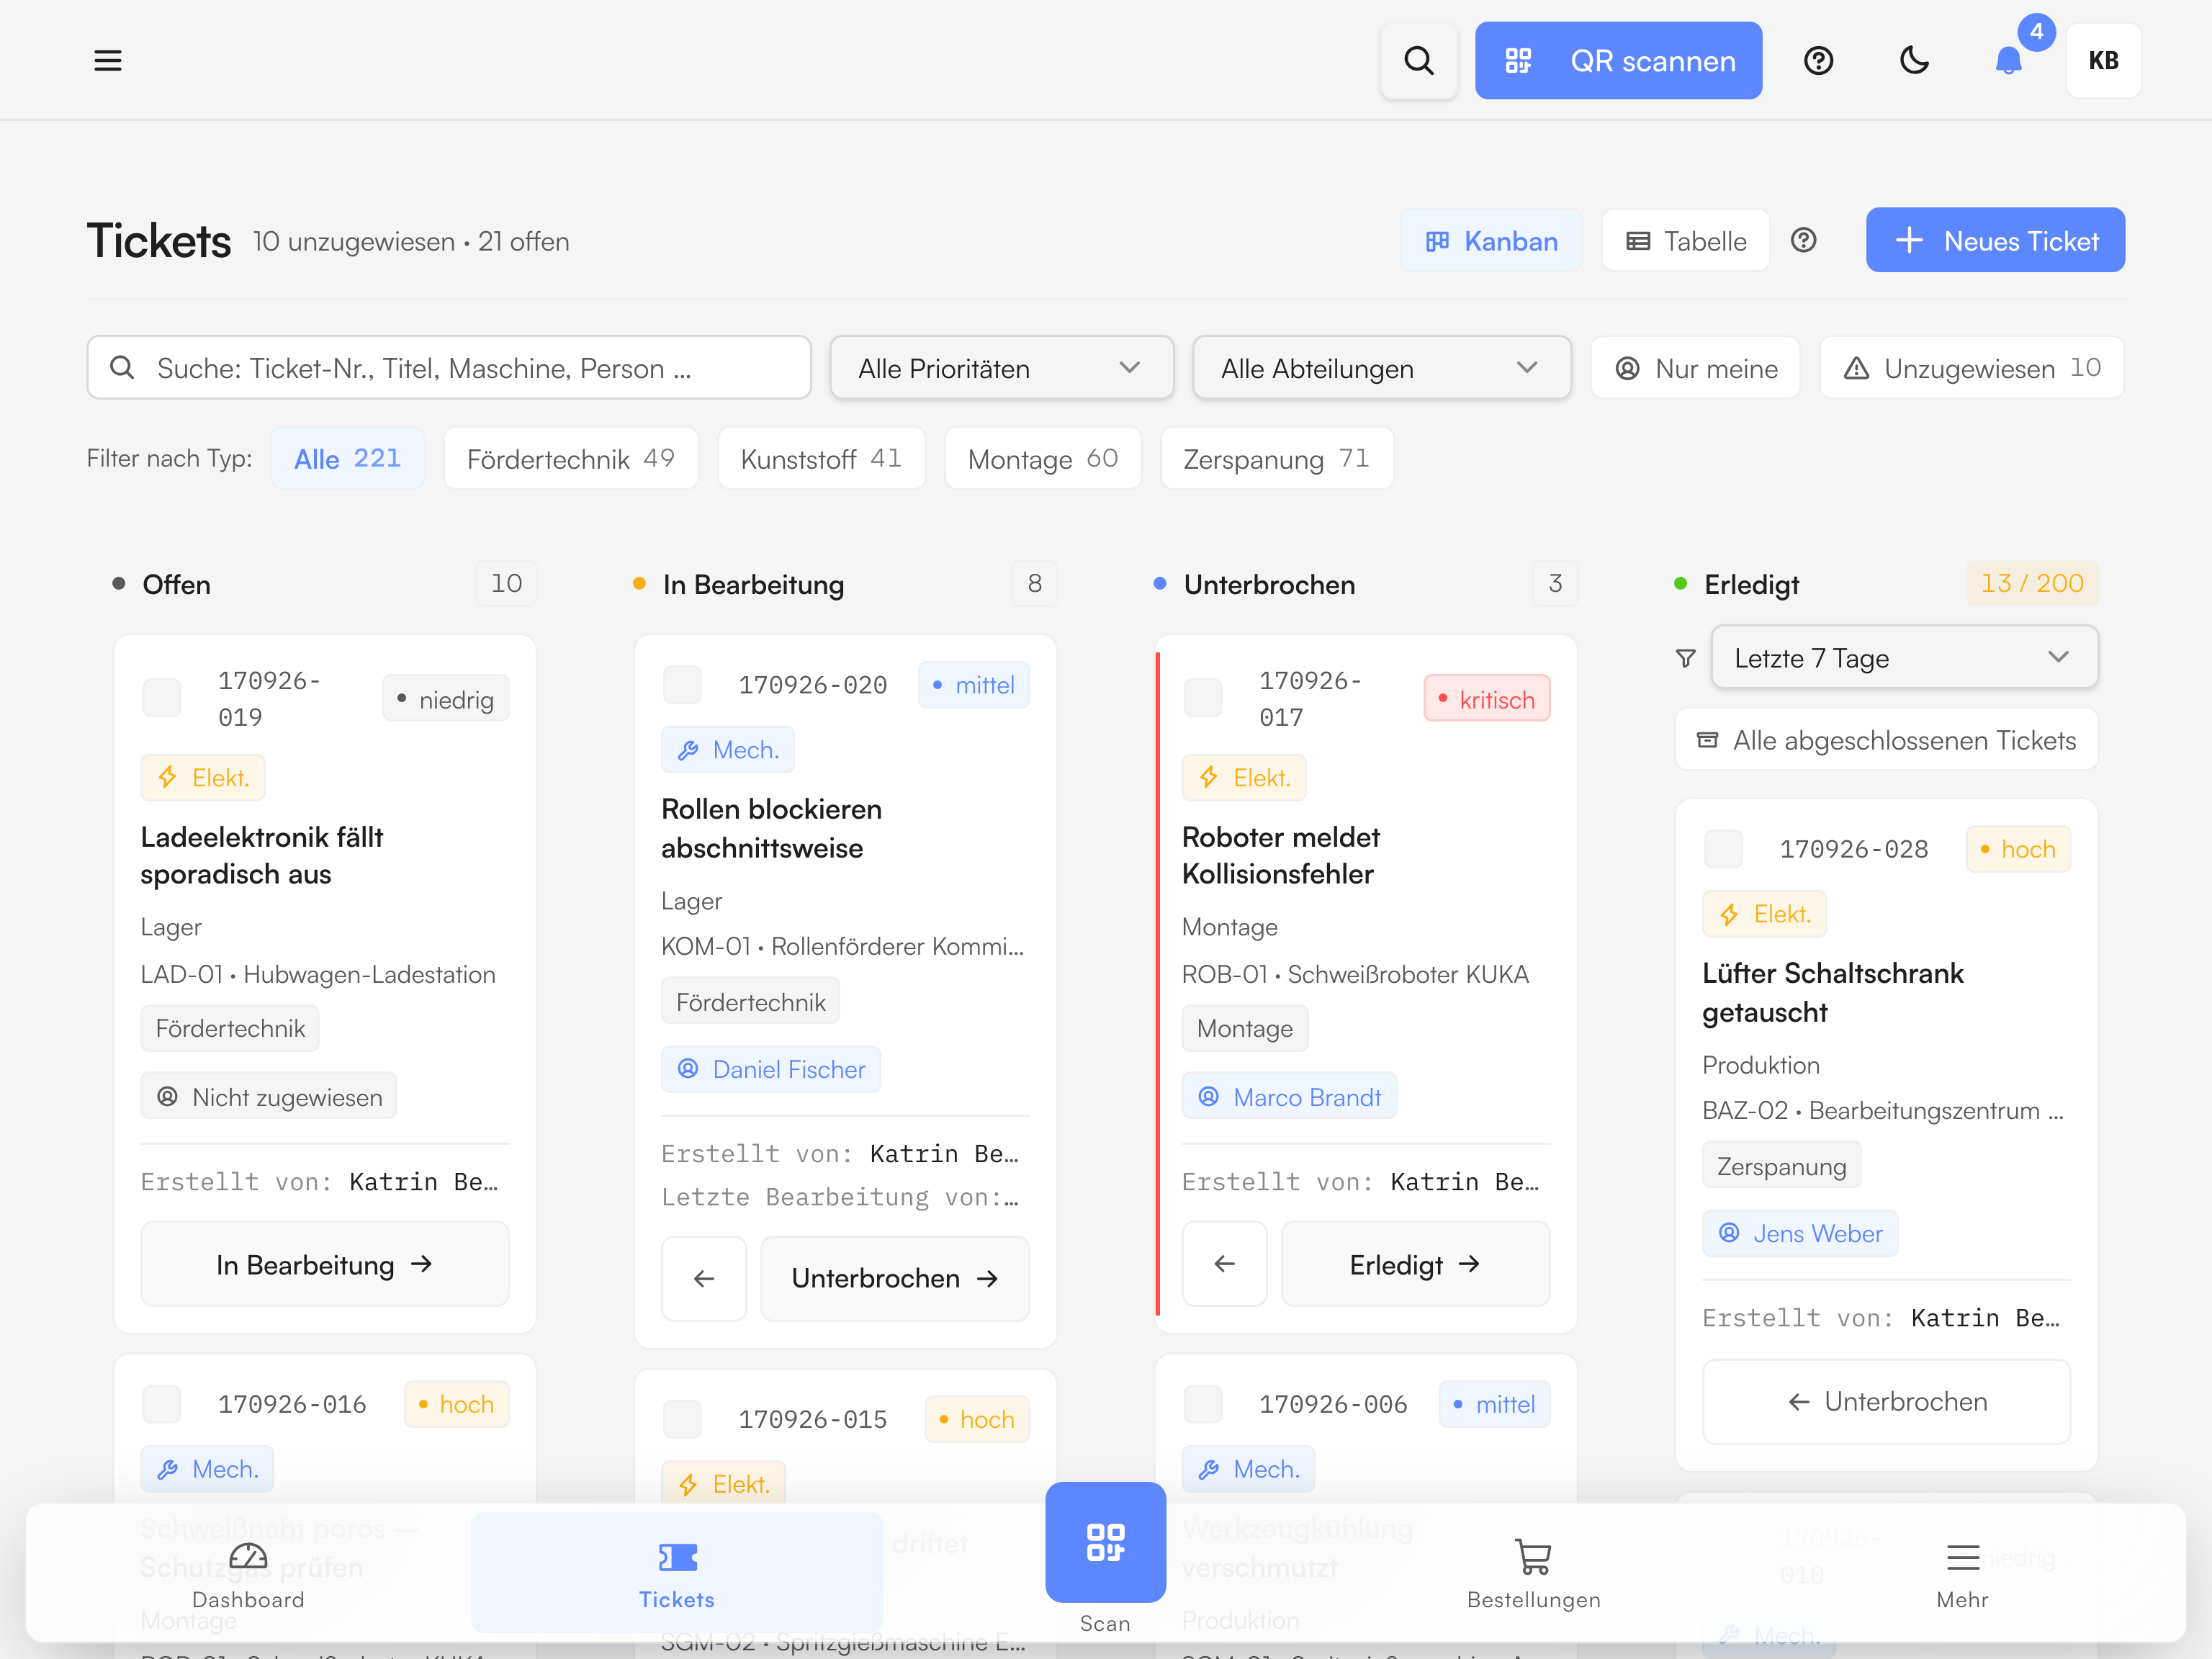Move ticket 170926-017 to Erledigt
Image resolution: width=2212 pixels, height=1659 pixels.
[1416, 1264]
